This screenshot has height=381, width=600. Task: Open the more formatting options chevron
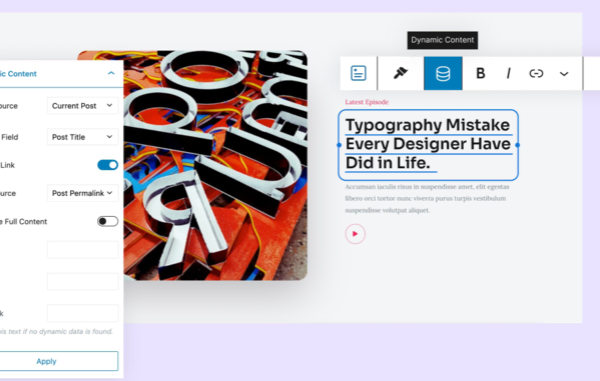(564, 74)
